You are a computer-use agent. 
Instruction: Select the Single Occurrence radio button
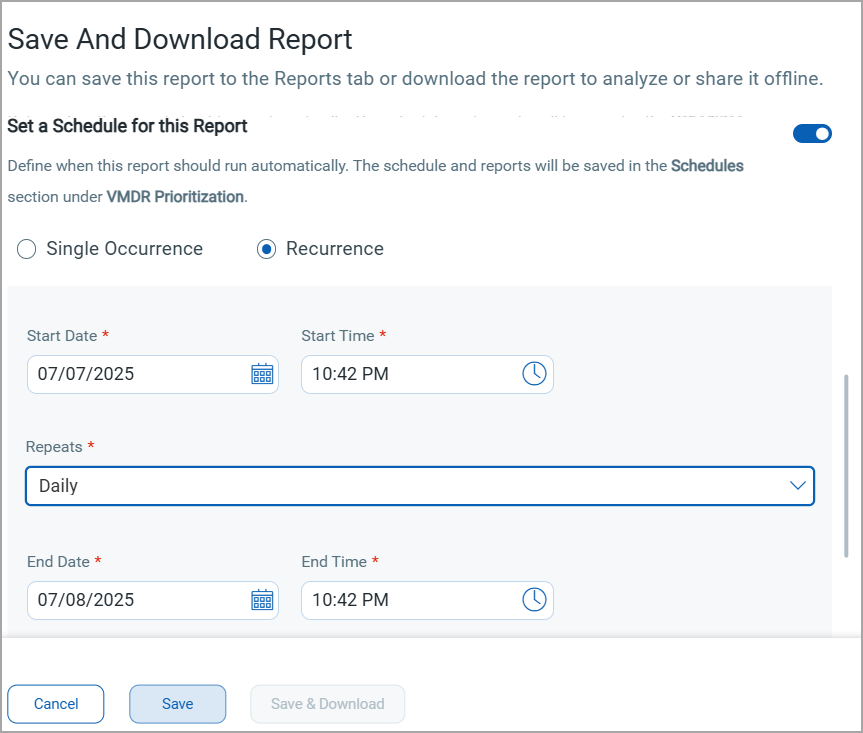click(27, 249)
